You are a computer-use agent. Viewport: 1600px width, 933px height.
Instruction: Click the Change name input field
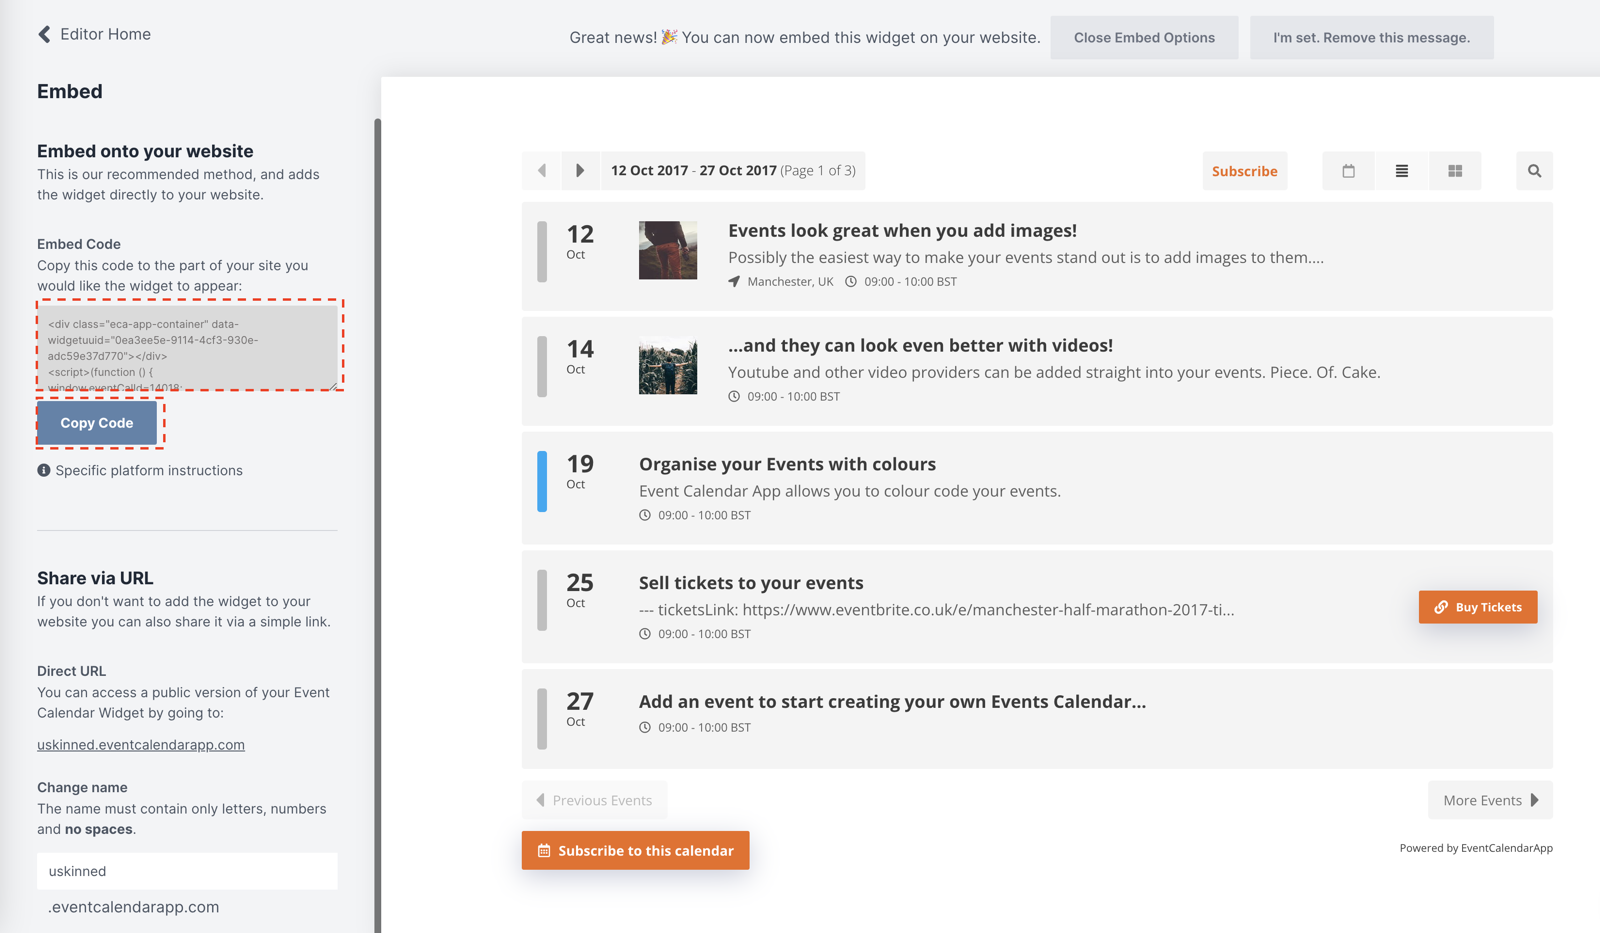click(187, 871)
